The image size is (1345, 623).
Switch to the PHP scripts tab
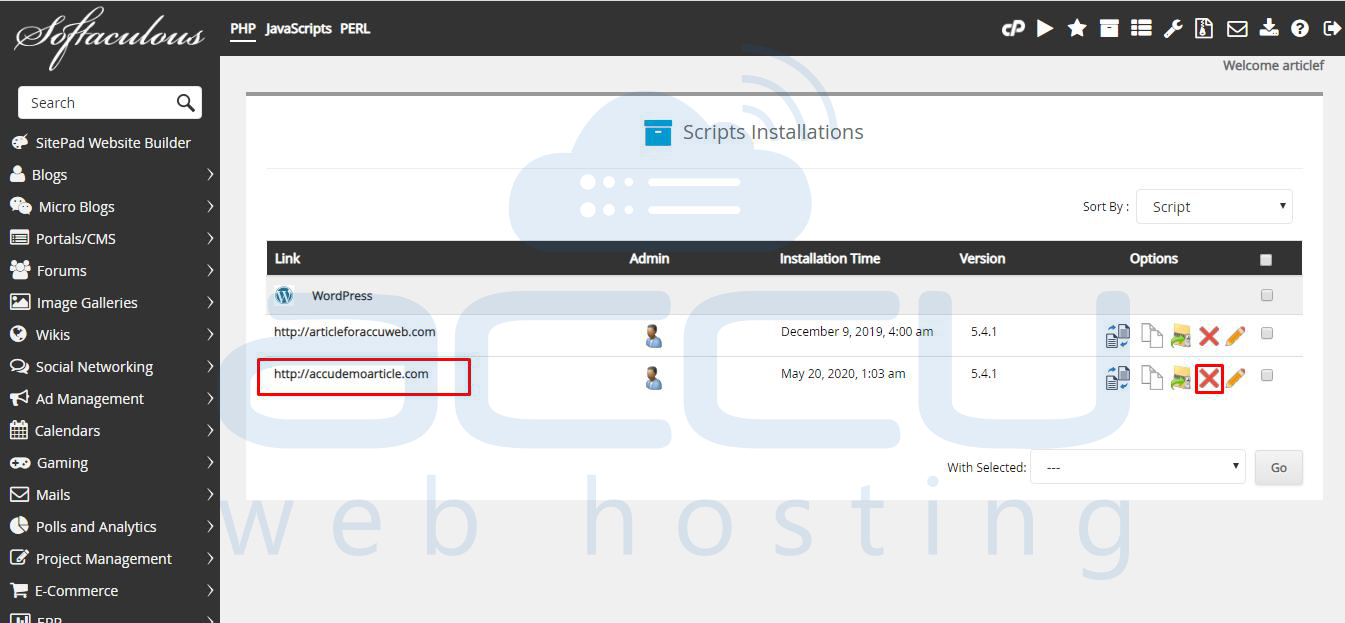point(243,28)
